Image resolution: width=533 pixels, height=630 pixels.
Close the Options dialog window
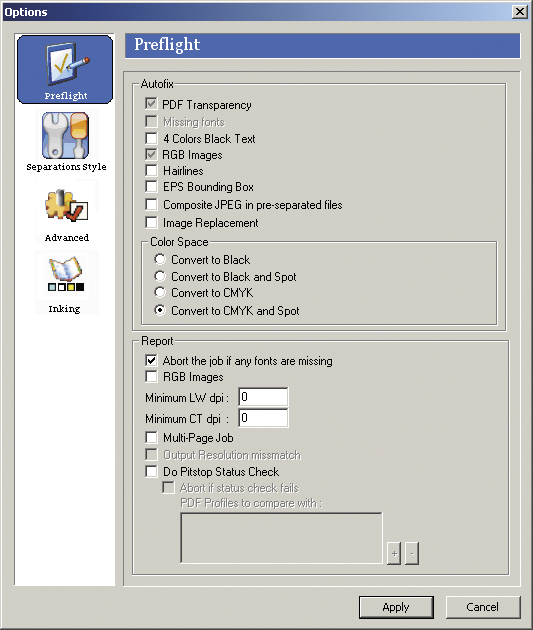[520, 11]
